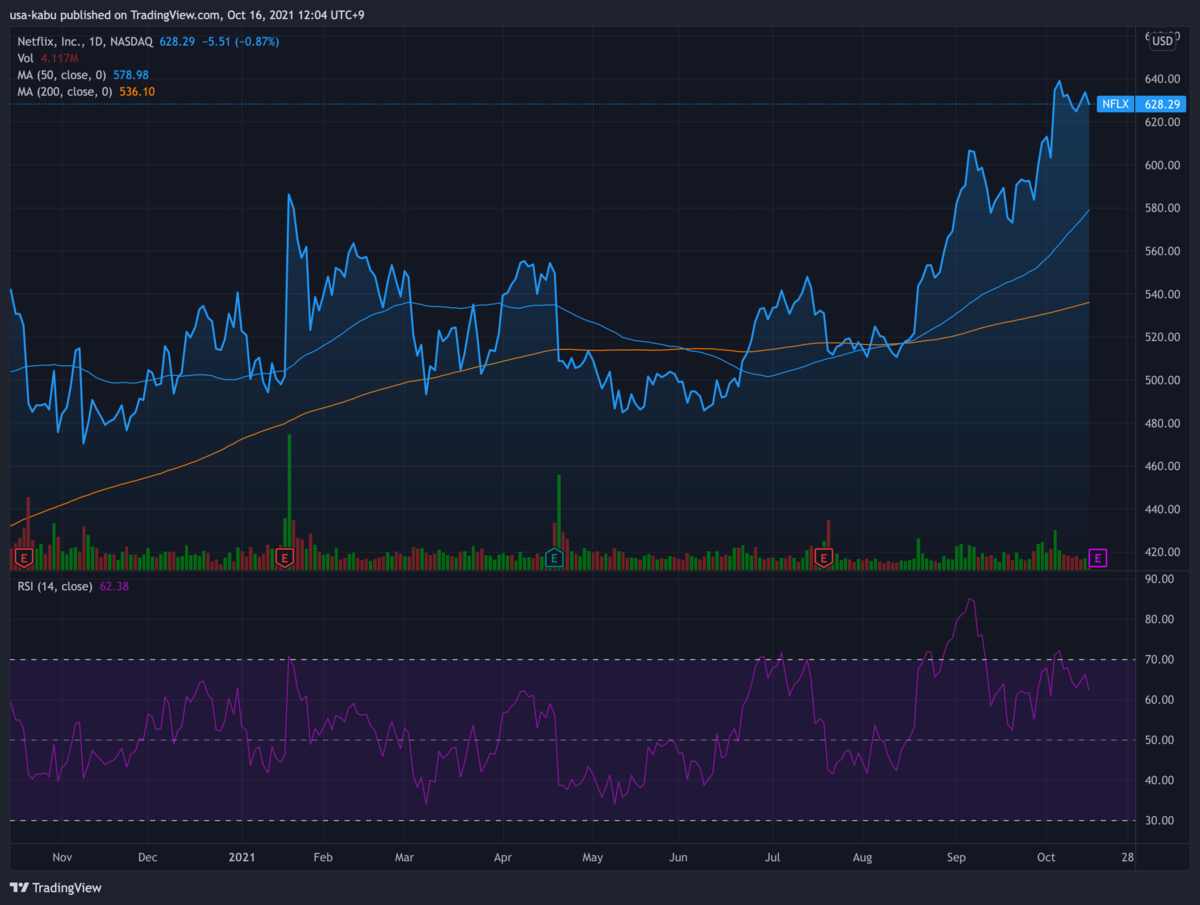Screen dimensions: 1200x905
Task: Click the Jun label on time axis
Action: (x=679, y=857)
